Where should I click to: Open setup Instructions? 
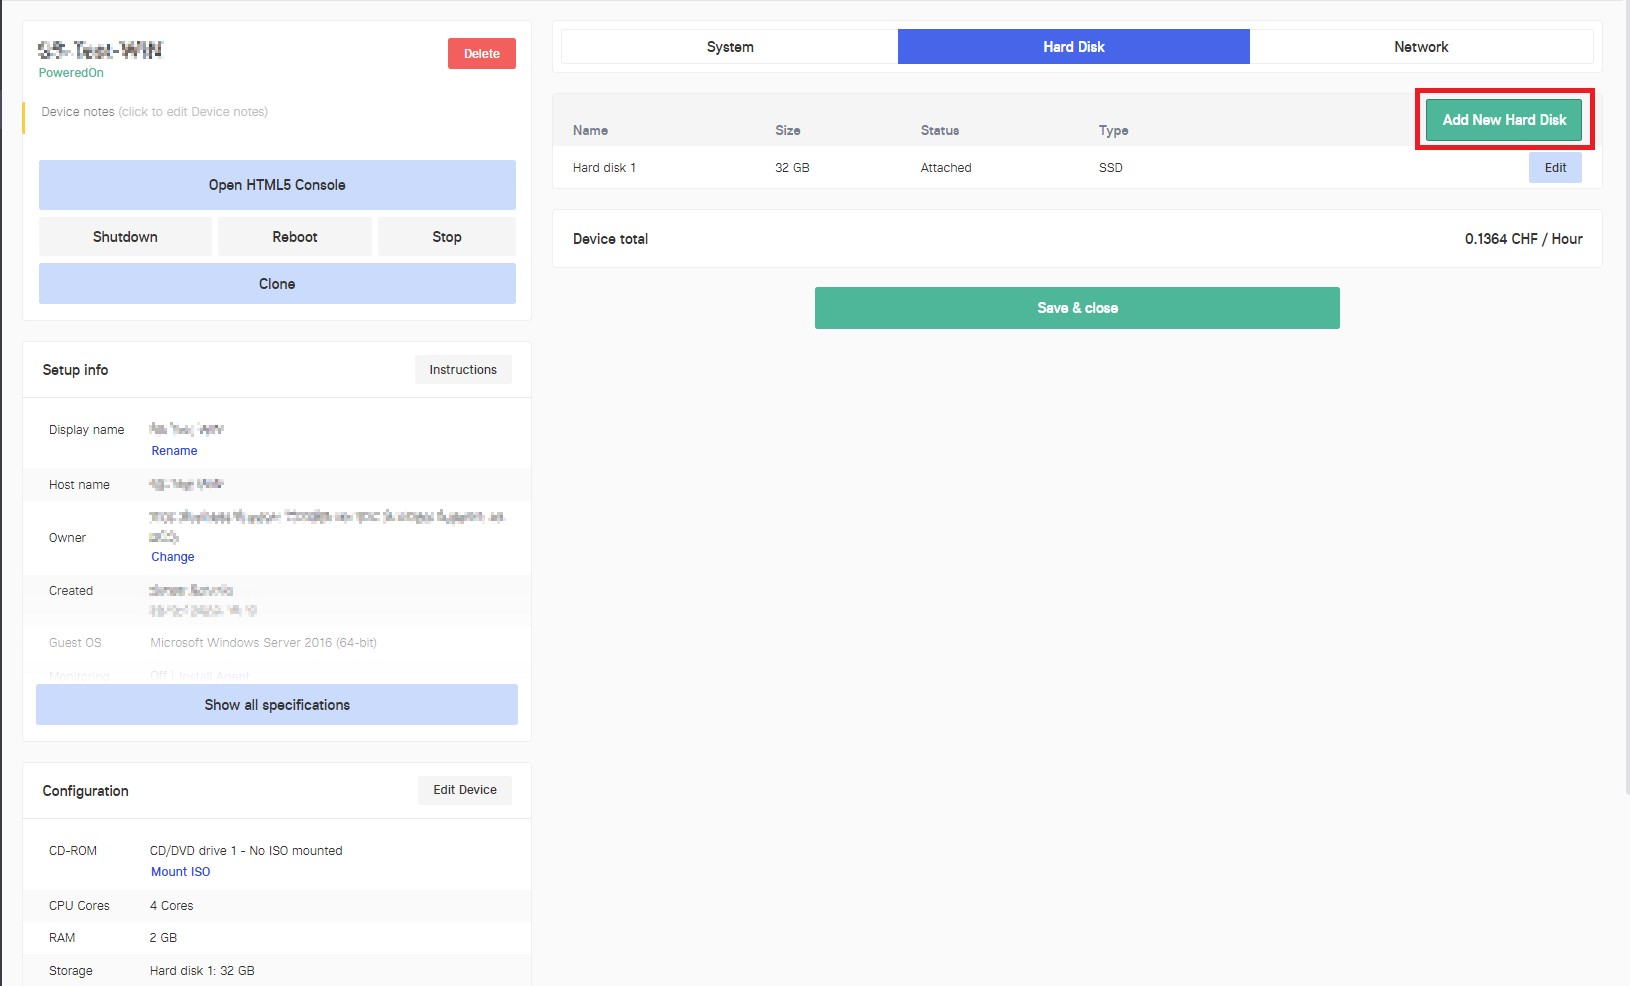[x=463, y=370]
